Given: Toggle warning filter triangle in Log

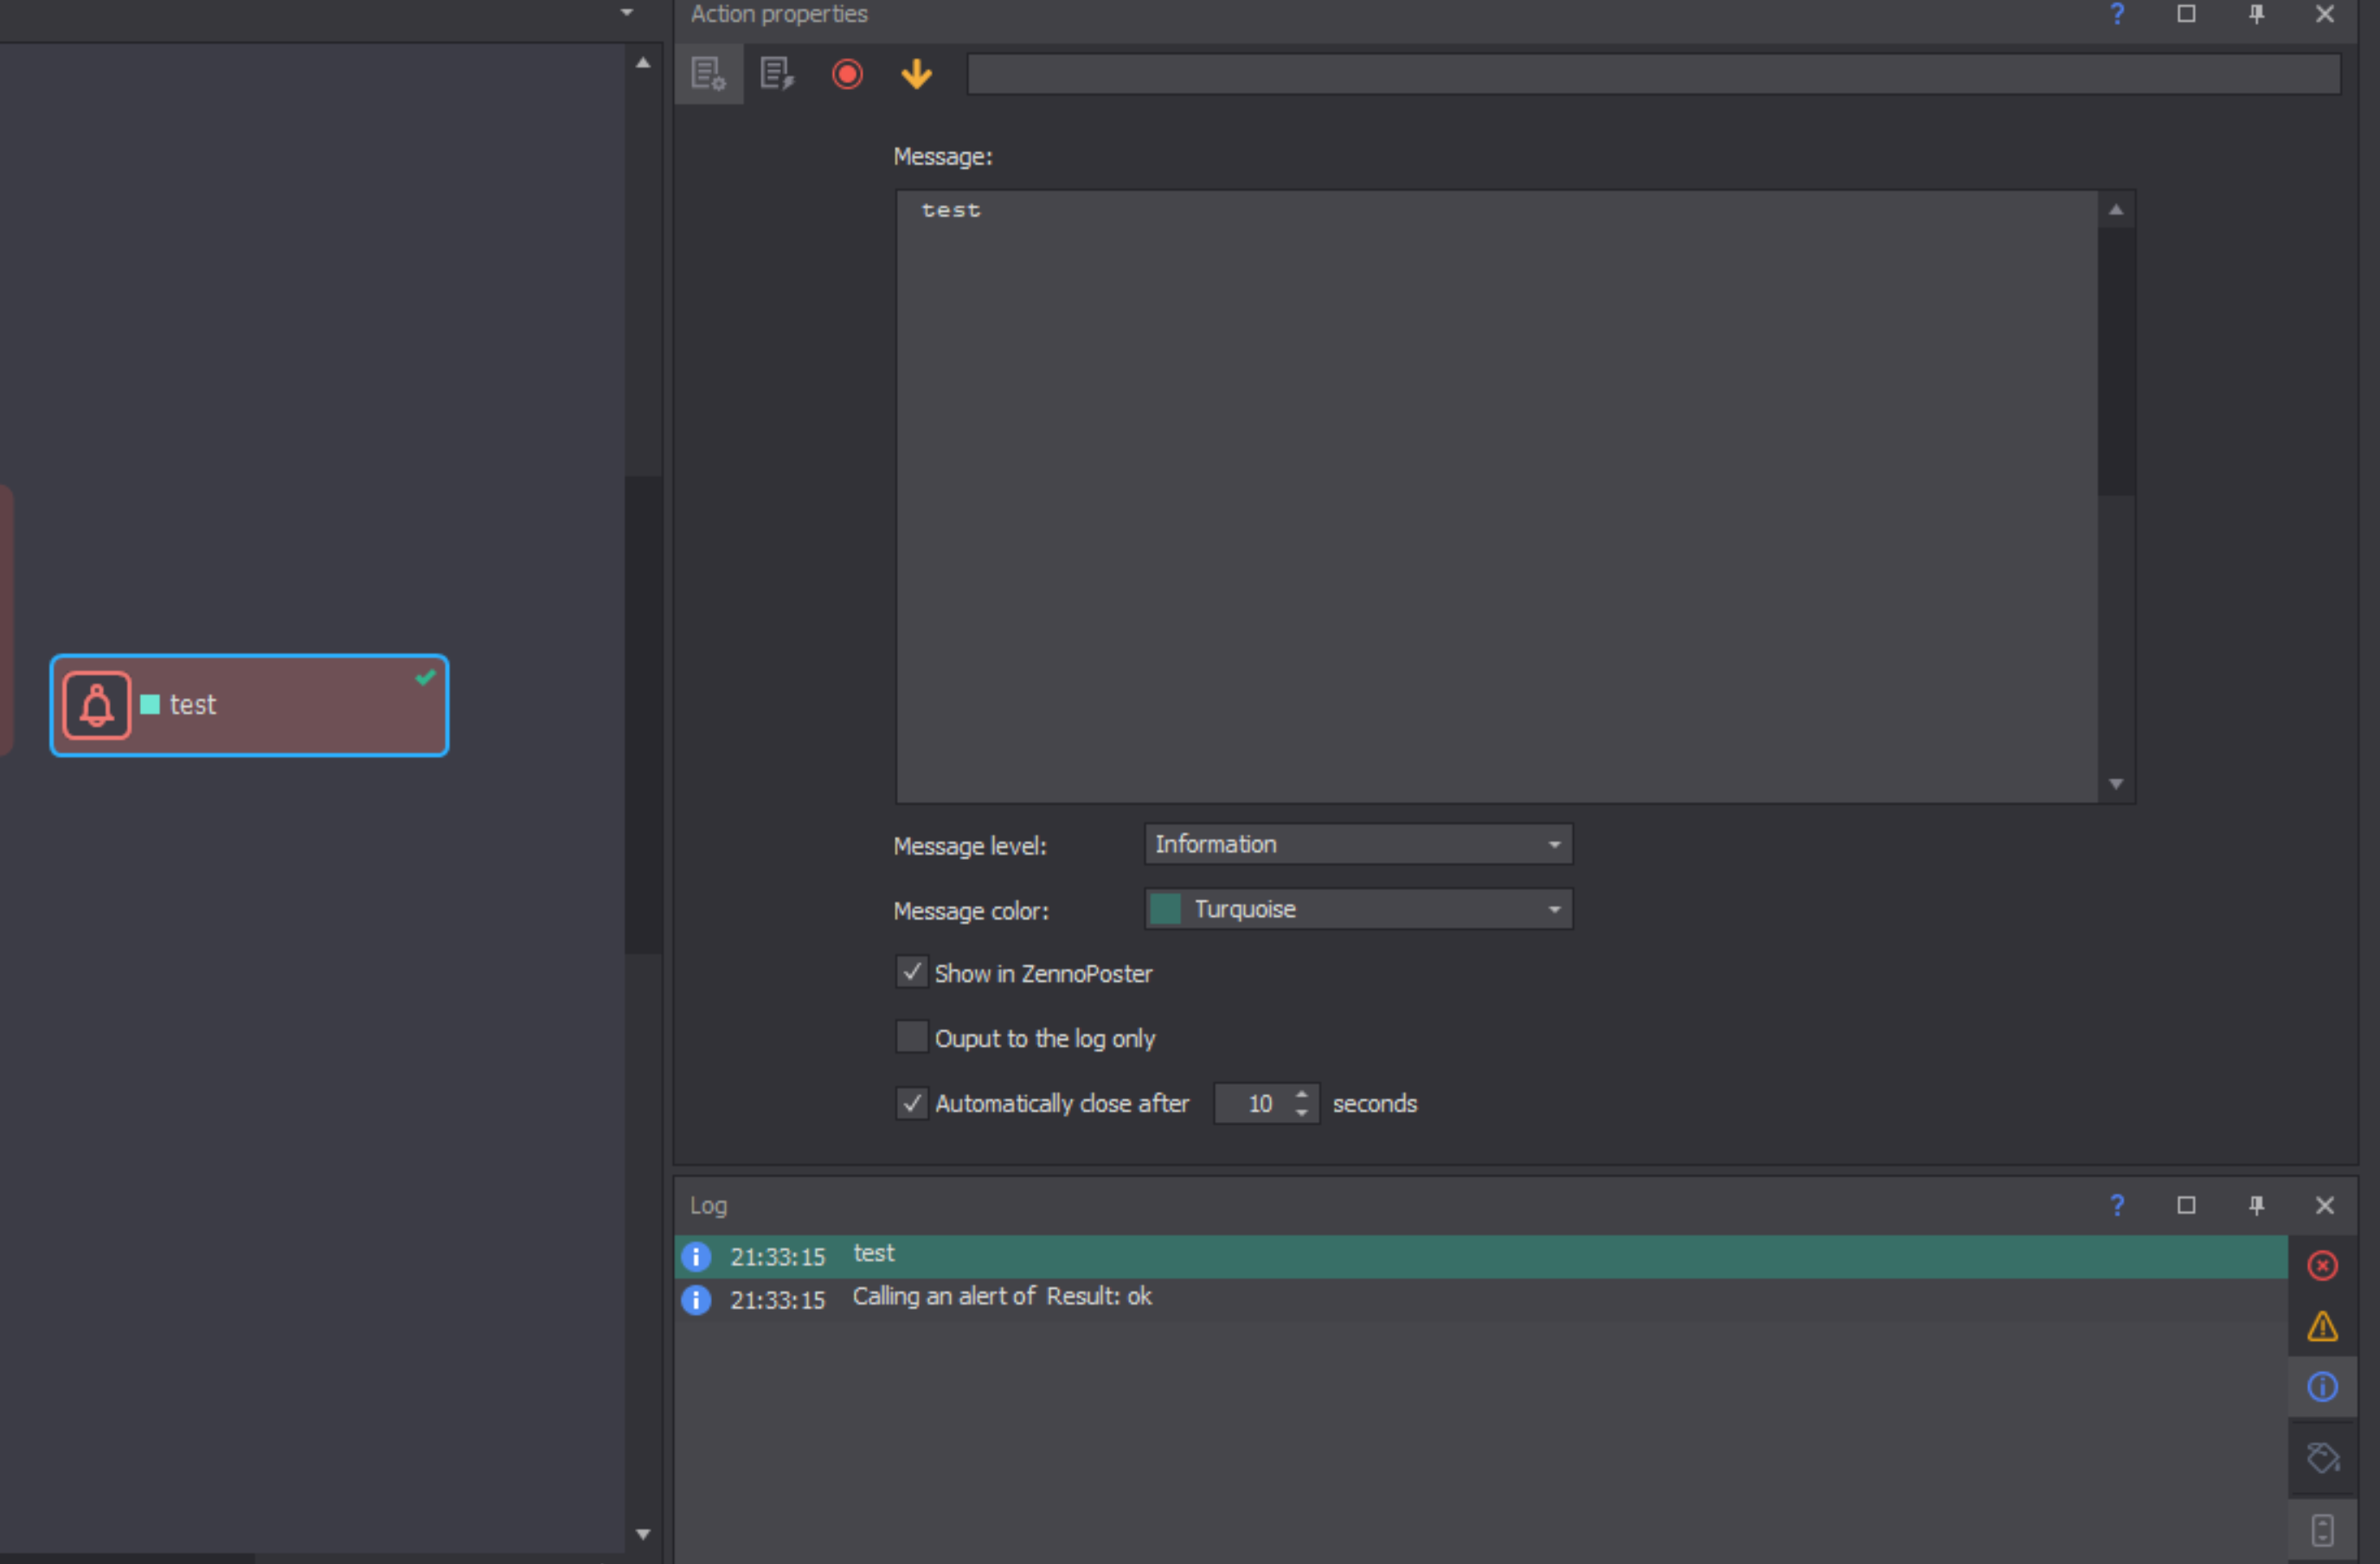Looking at the screenshot, I should tap(2322, 1327).
